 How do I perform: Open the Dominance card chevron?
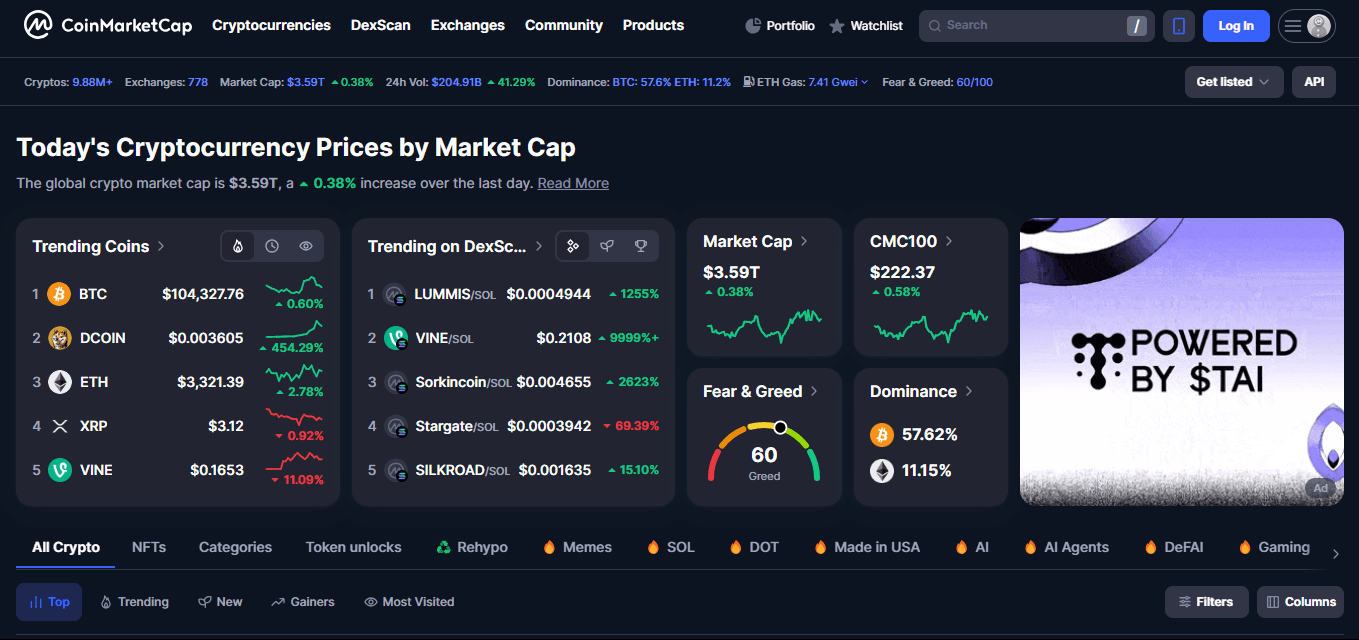coord(969,391)
